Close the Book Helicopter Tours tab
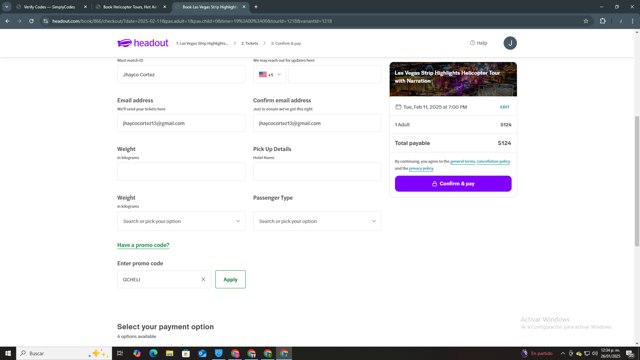The width and height of the screenshot is (640, 360). (x=164, y=7)
